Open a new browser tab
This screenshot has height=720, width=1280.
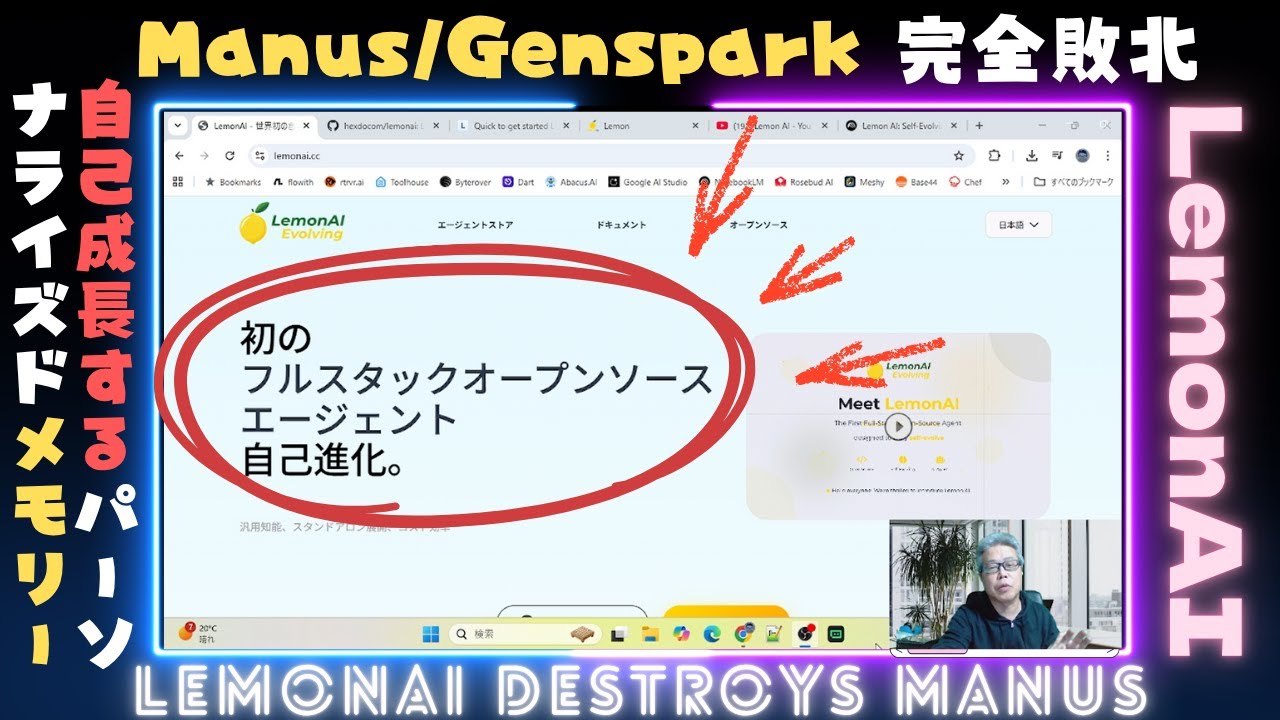pos(979,126)
